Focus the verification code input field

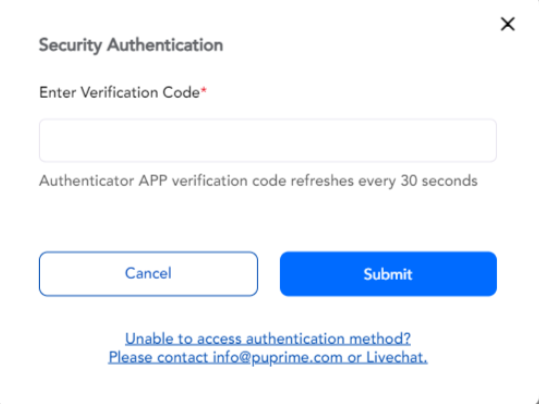268,140
